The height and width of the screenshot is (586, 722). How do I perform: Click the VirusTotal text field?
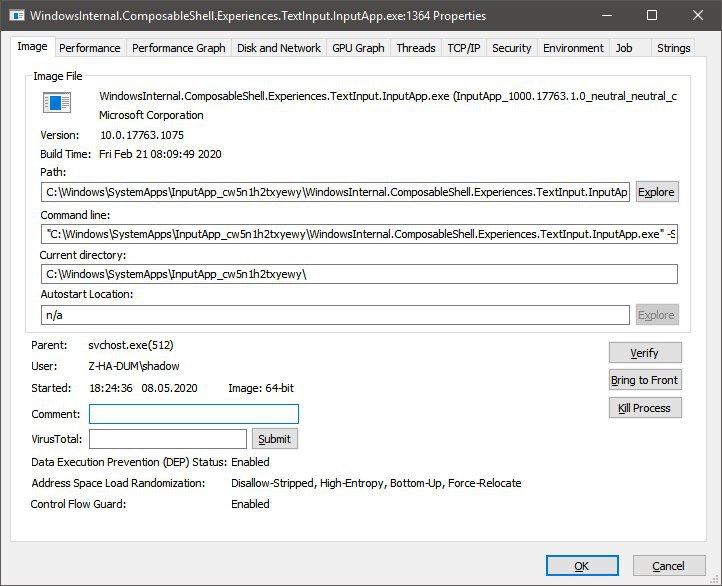pyautogui.click(x=168, y=439)
